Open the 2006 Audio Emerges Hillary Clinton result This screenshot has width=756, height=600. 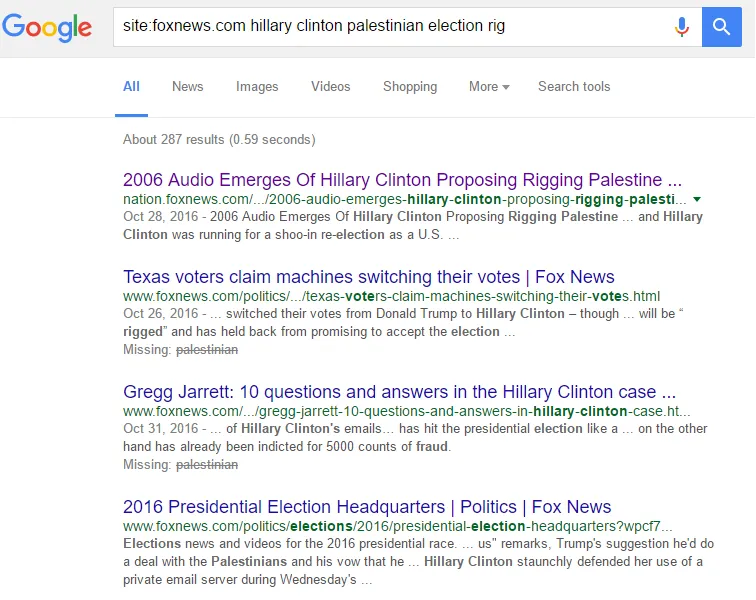[x=402, y=180]
